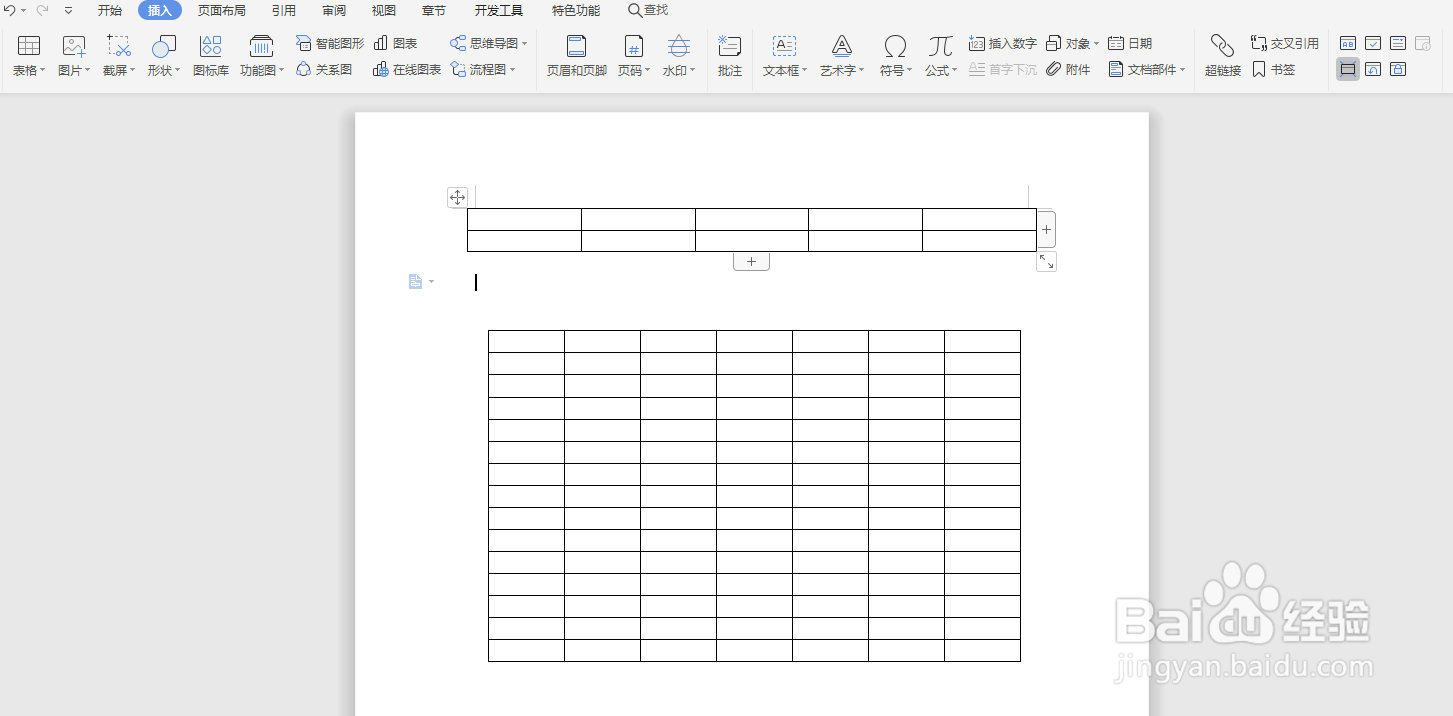Click the table resize handle

1046,261
